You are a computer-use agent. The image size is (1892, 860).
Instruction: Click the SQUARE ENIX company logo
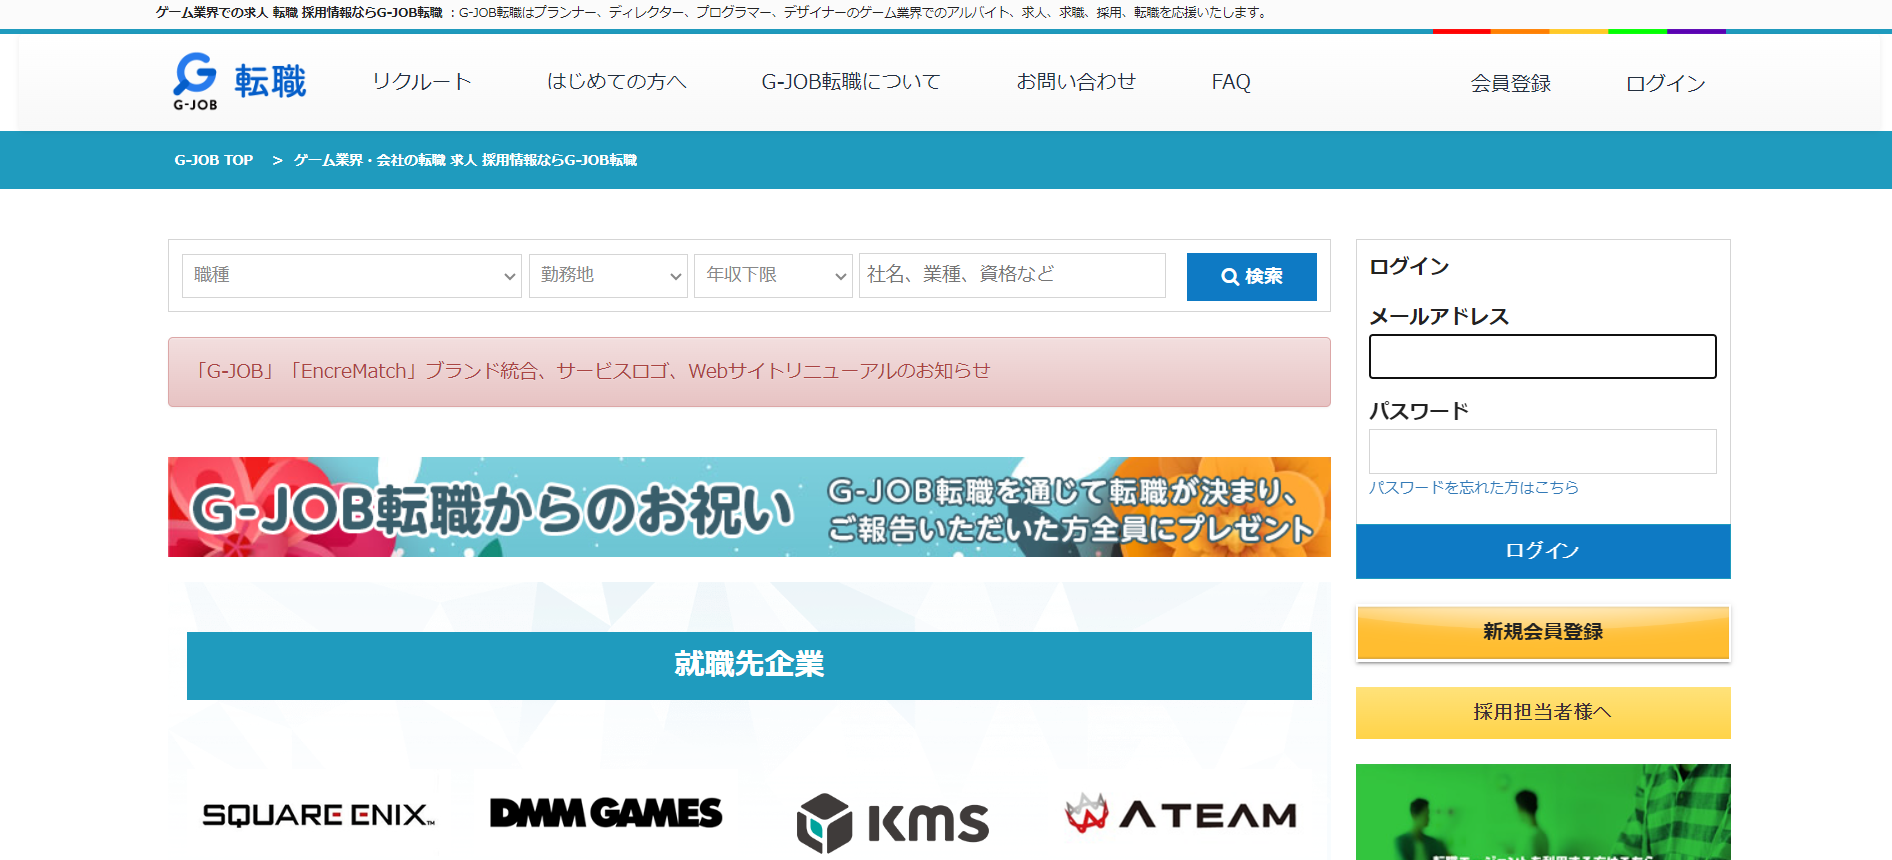(318, 815)
